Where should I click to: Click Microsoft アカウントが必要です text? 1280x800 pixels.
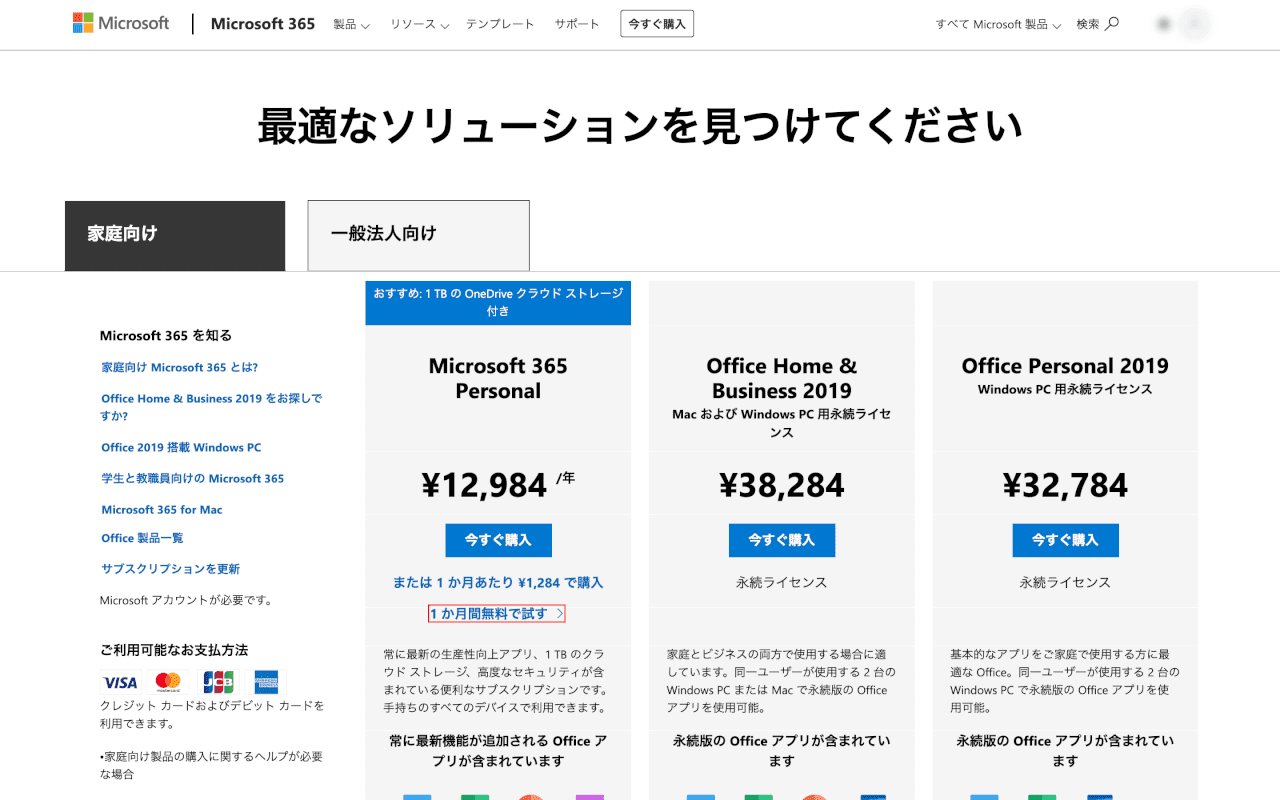[x=186, y=600]
